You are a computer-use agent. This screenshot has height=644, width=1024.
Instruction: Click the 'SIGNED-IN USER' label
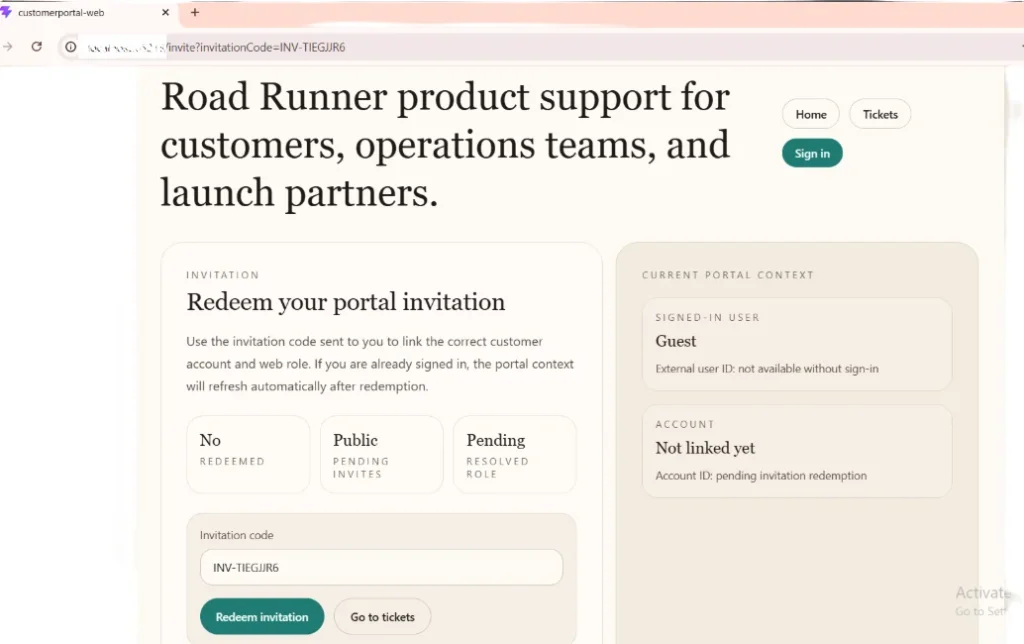pos(707,317)
